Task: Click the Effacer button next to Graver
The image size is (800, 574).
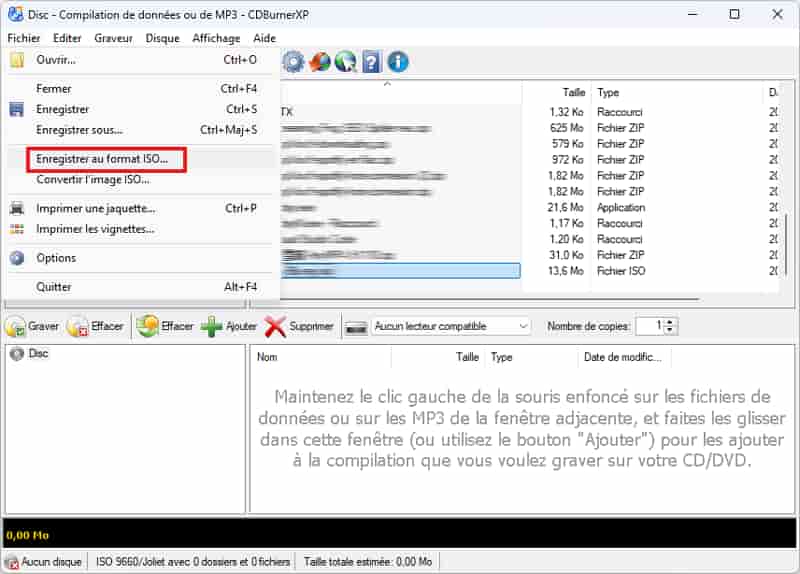Action: [95, 326]
